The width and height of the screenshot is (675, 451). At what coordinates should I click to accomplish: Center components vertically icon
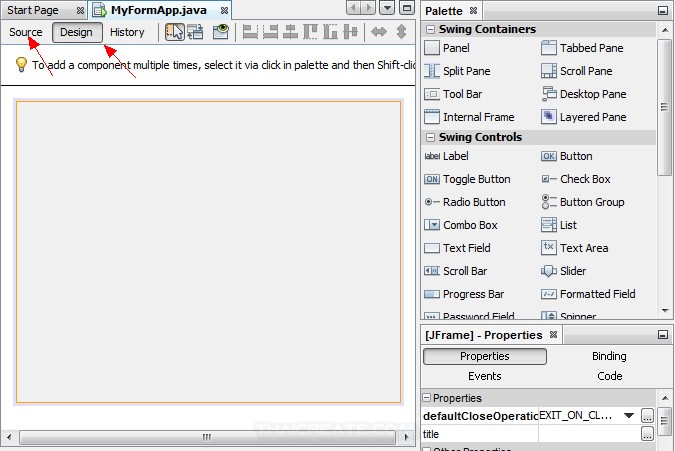350,32
